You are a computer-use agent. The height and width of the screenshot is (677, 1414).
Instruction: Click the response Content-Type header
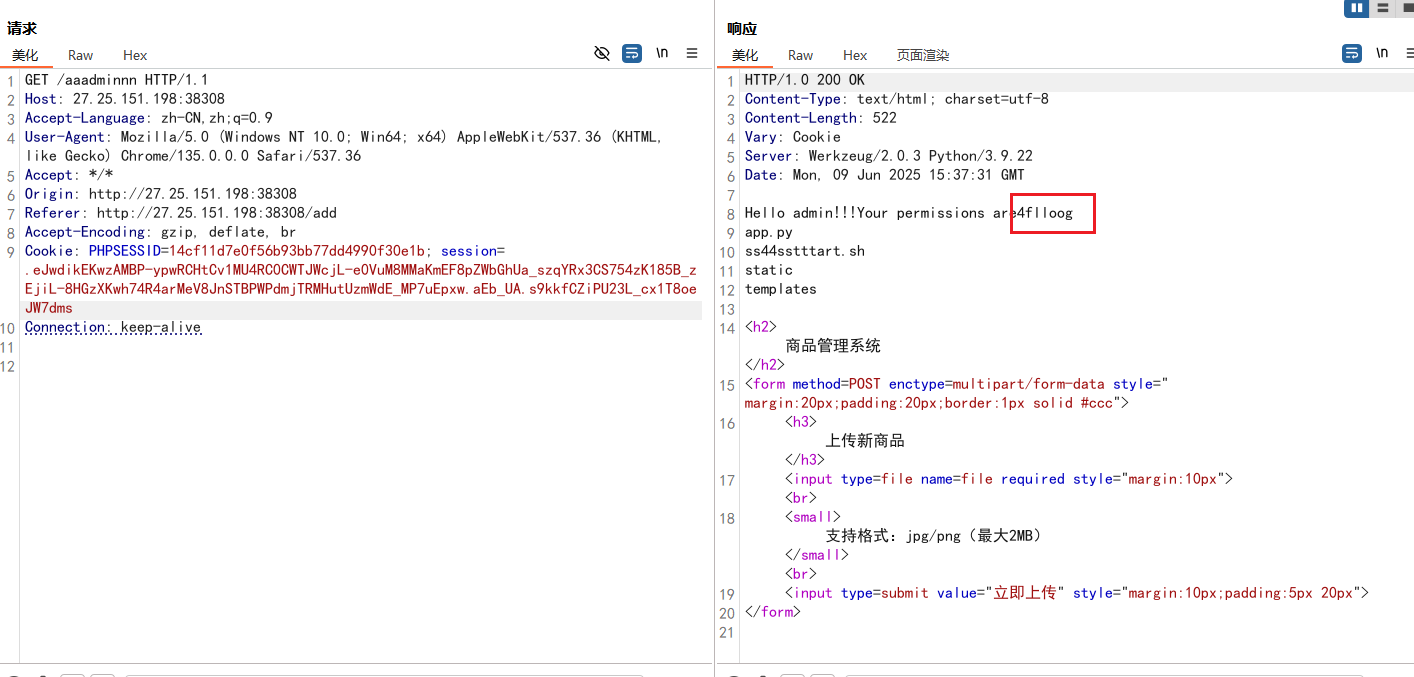click(x=897, y=99)
